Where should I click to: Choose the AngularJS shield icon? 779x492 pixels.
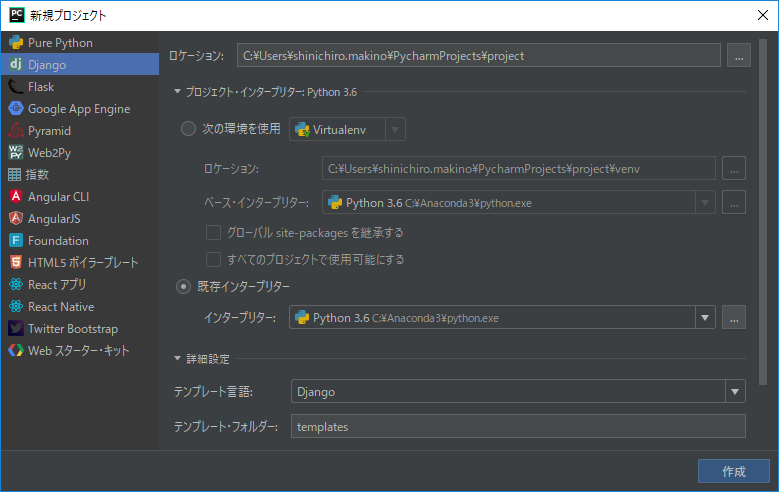(16, 218)
